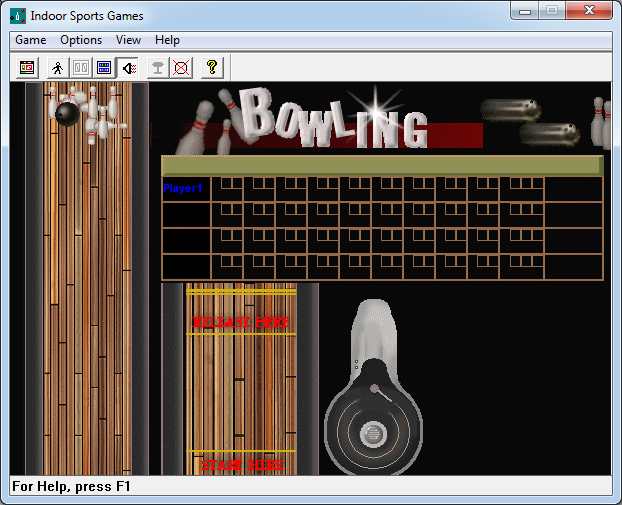Click the START HERE lane marker

pyautogui.click(x=241, y=464)
